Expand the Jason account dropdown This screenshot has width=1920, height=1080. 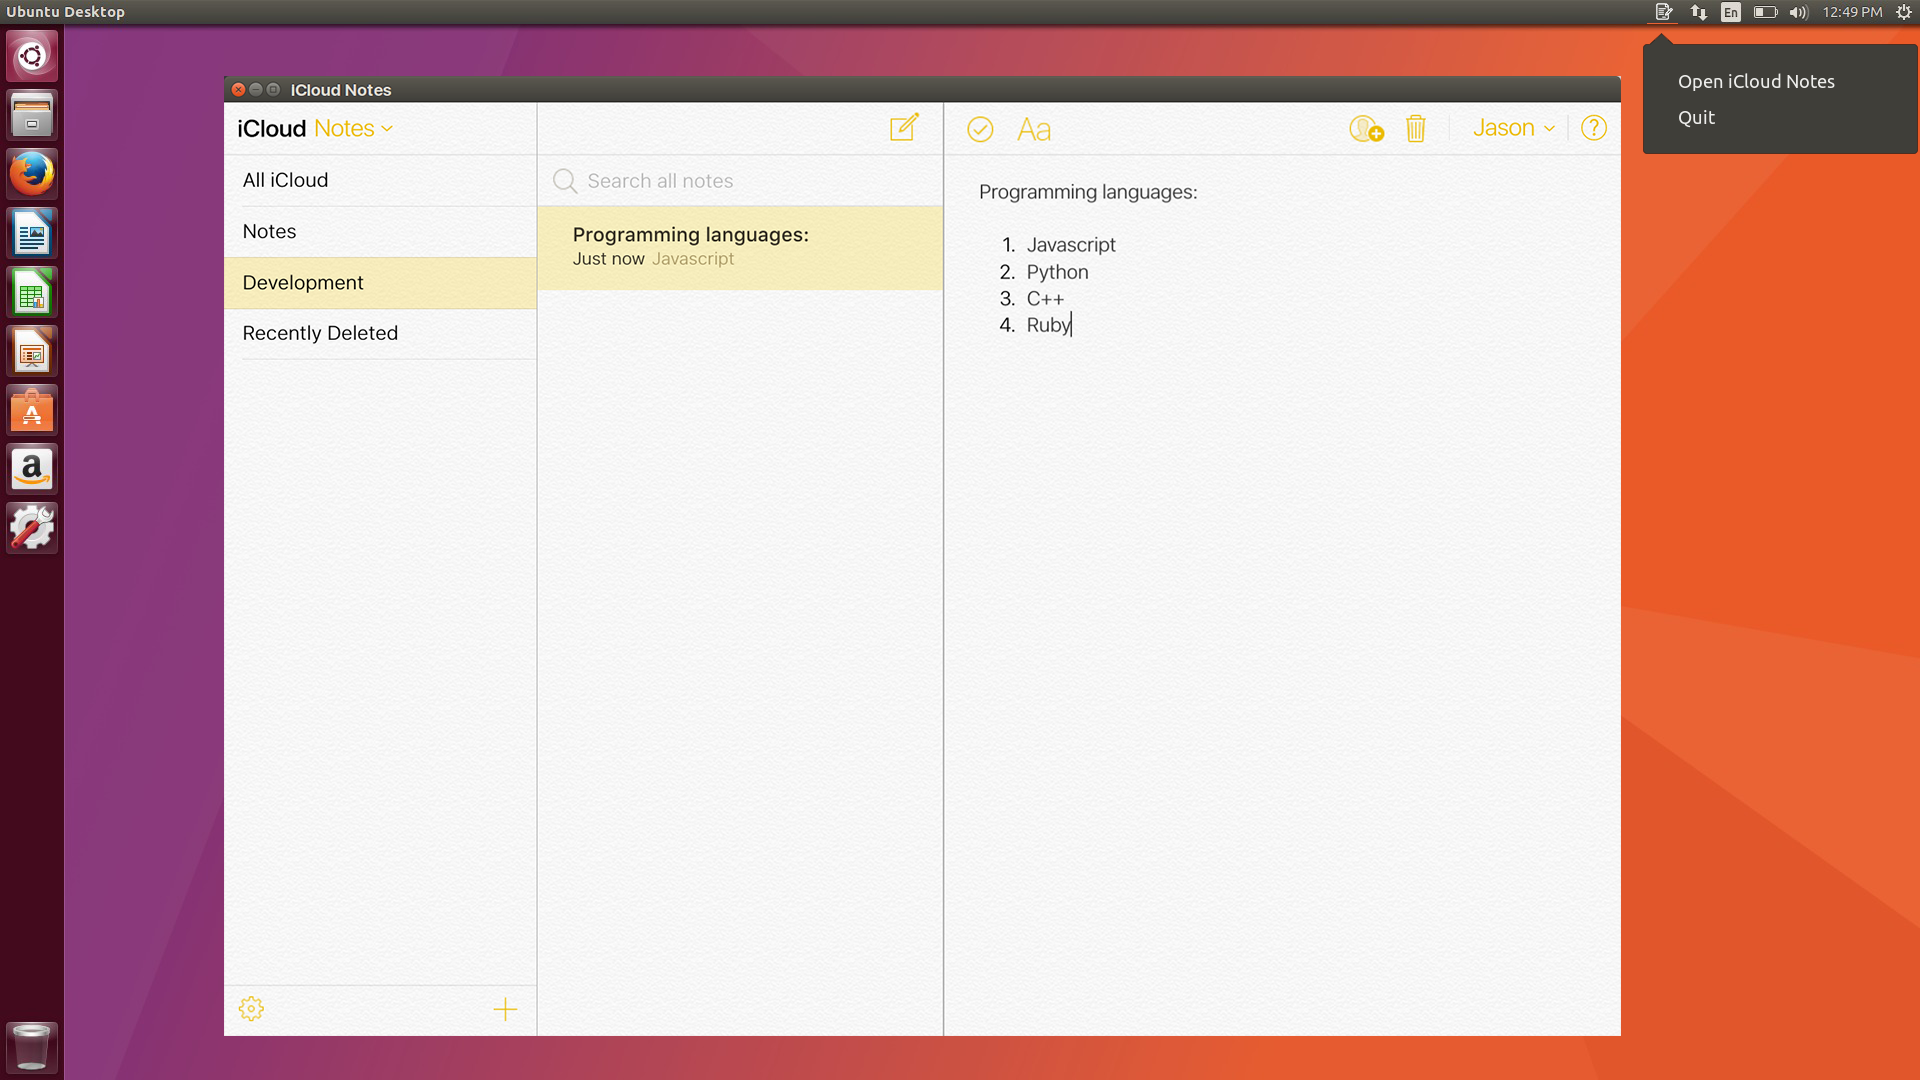click(1514, 128)
